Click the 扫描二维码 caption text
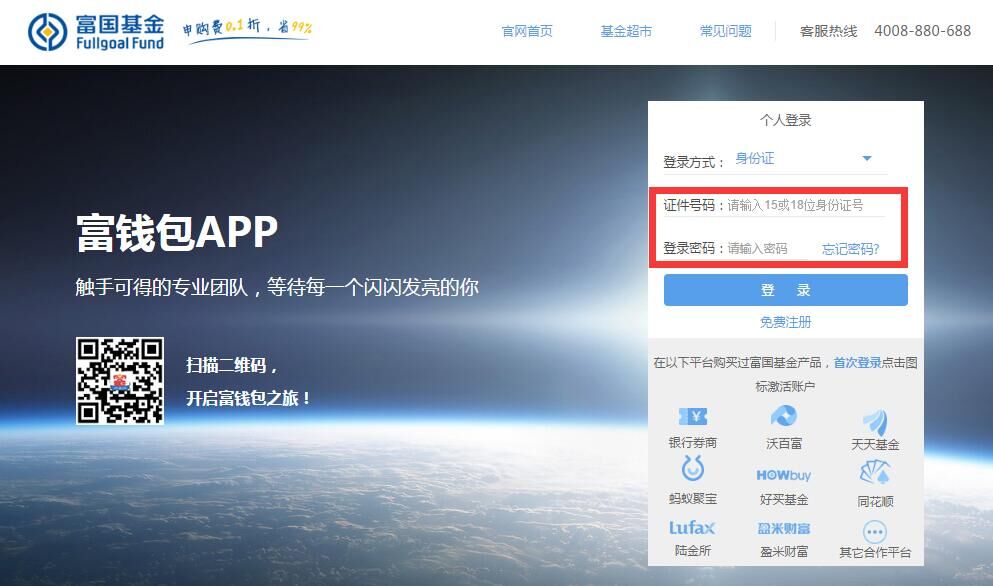This screenshot has height=586, width=993. (x=232, y=366)
